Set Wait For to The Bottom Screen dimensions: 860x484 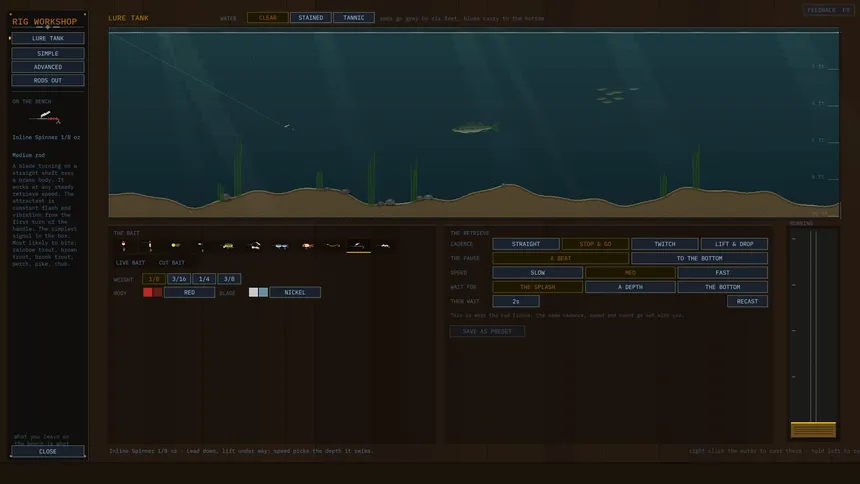point(723,286)
